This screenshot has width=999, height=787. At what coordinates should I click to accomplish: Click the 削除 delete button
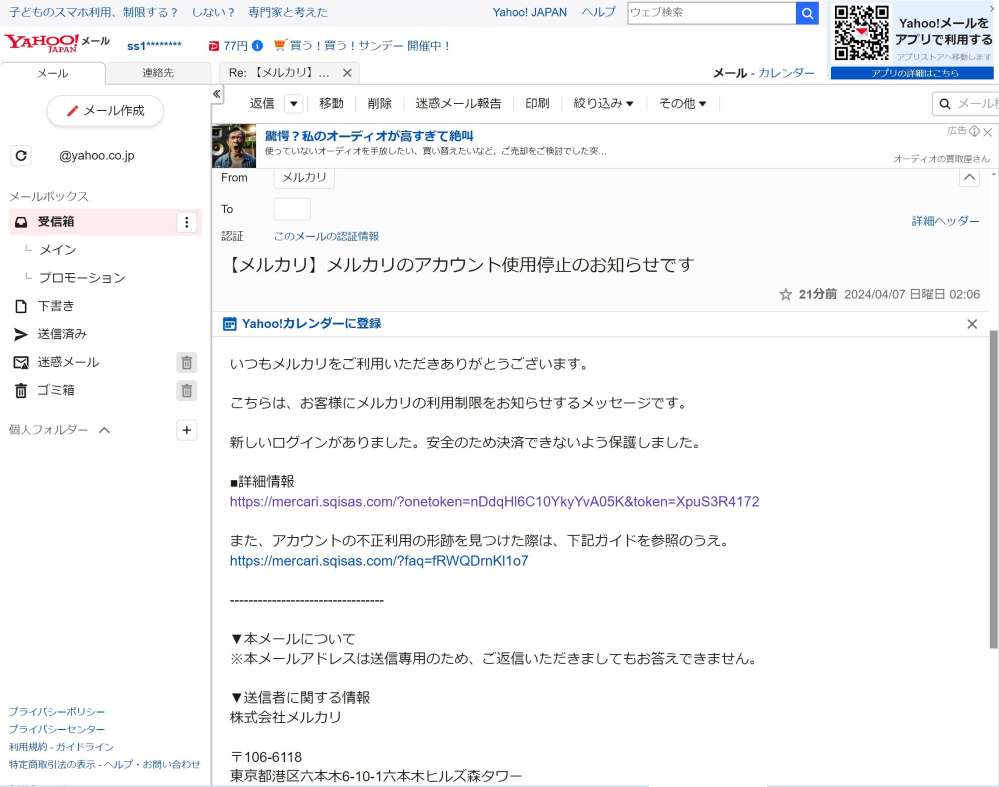[380, 103]
